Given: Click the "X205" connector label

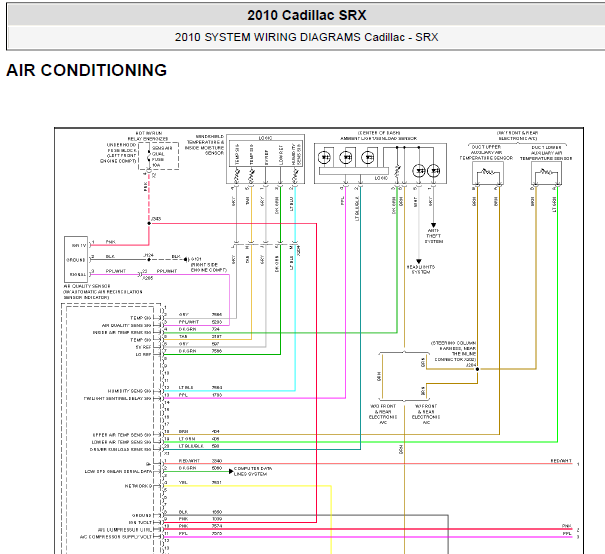Looking at the screenshot, I should click(x=148, y=278).
